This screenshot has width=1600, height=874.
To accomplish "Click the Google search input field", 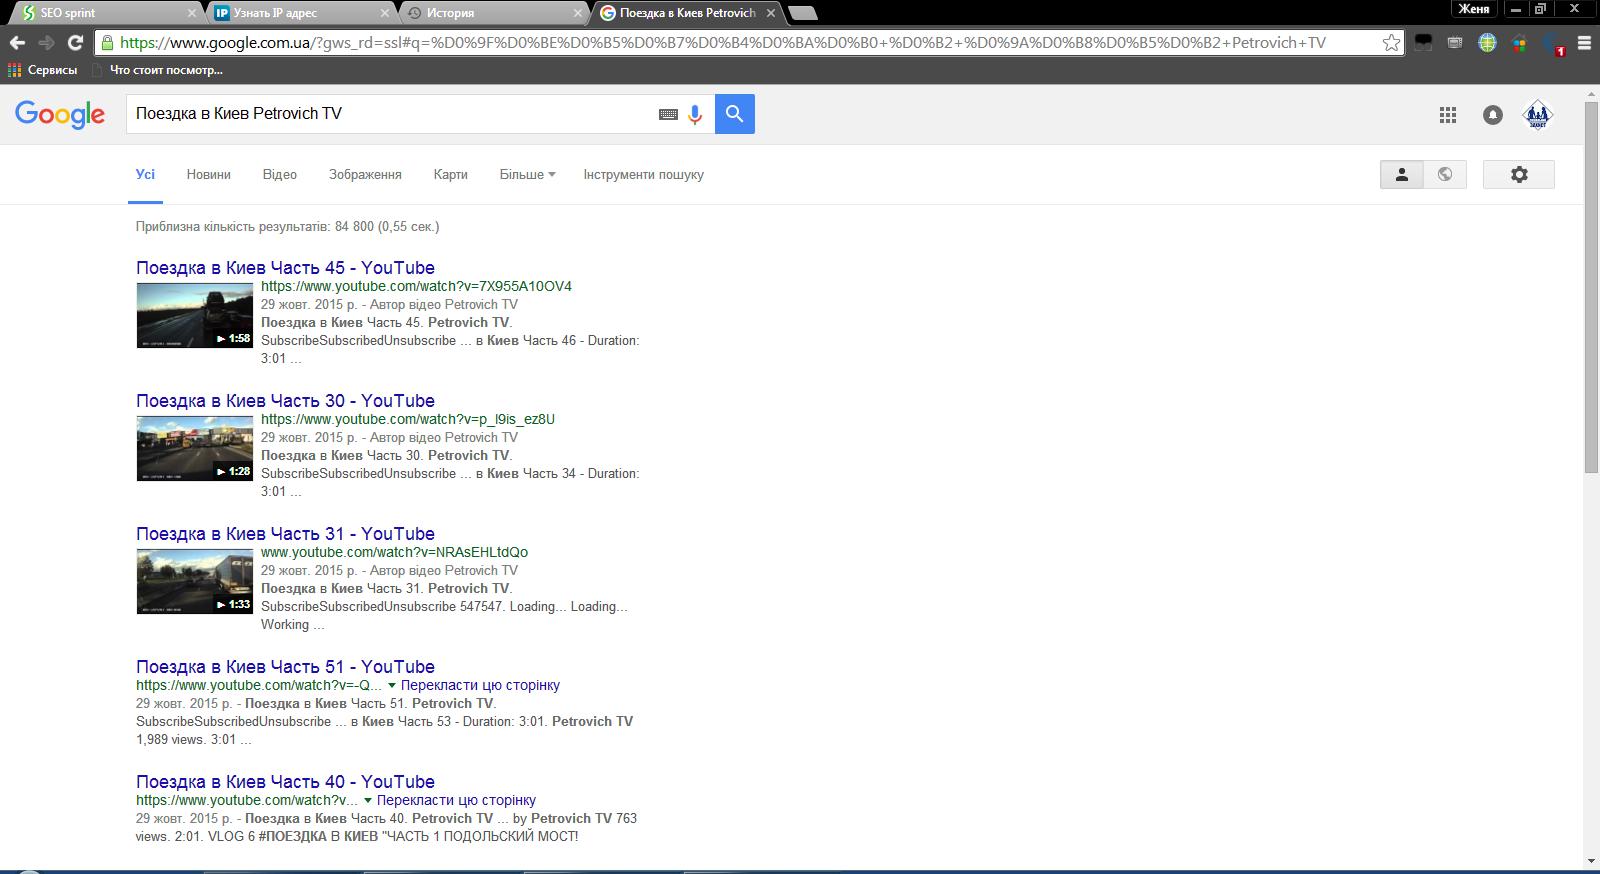I will tap(390, 114).
